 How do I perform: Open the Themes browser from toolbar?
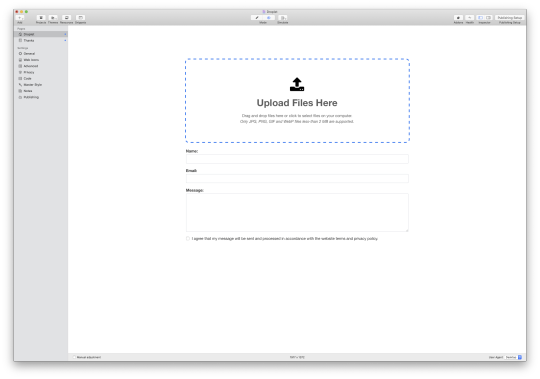(53, 18)
